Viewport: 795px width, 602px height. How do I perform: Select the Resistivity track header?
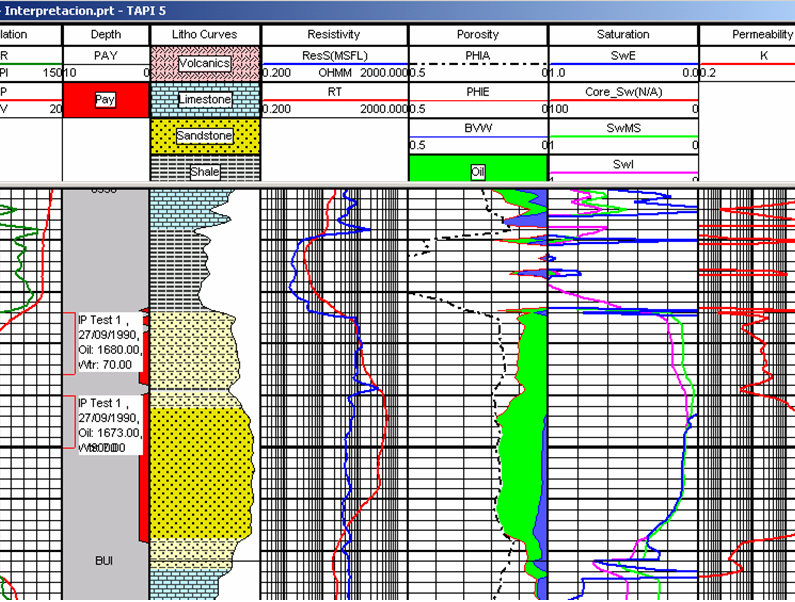(x=334, y=34)
